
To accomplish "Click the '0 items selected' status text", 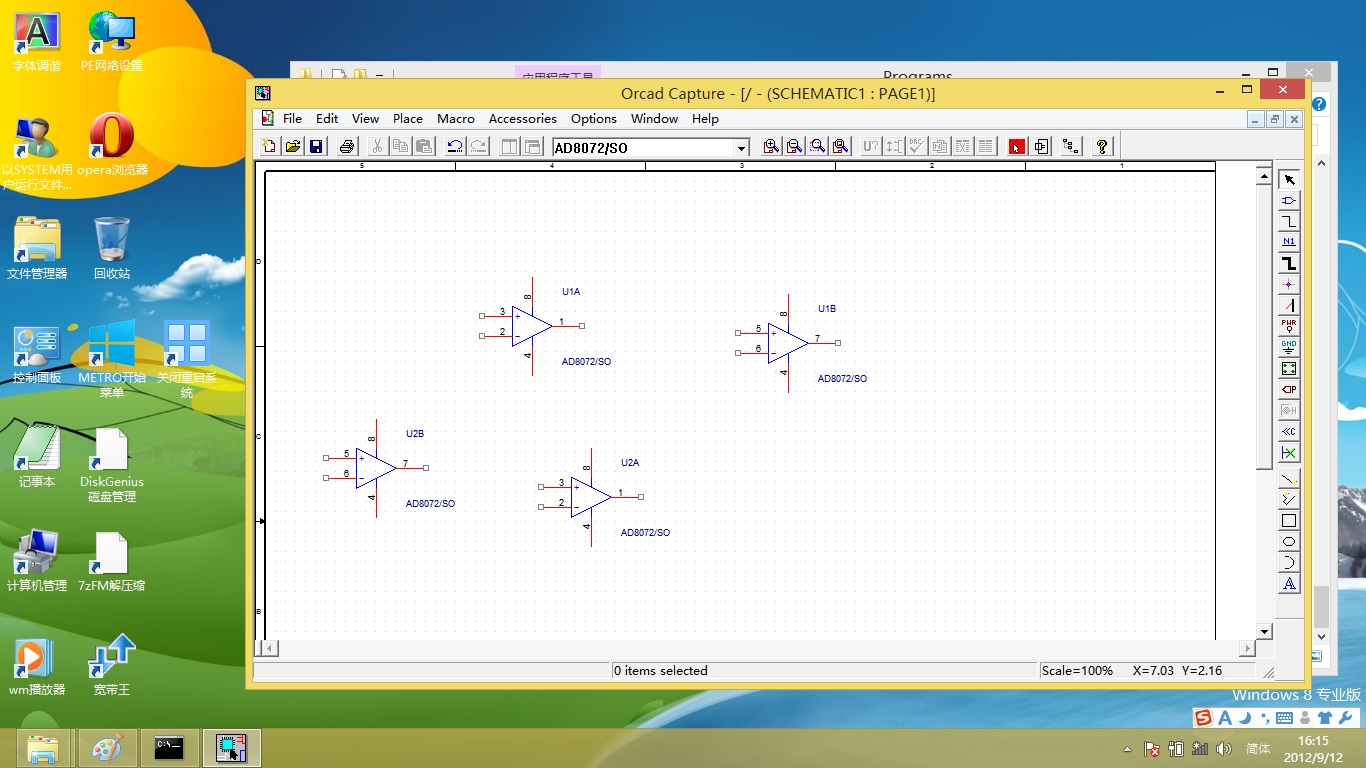I will click(x=661, y=671).
